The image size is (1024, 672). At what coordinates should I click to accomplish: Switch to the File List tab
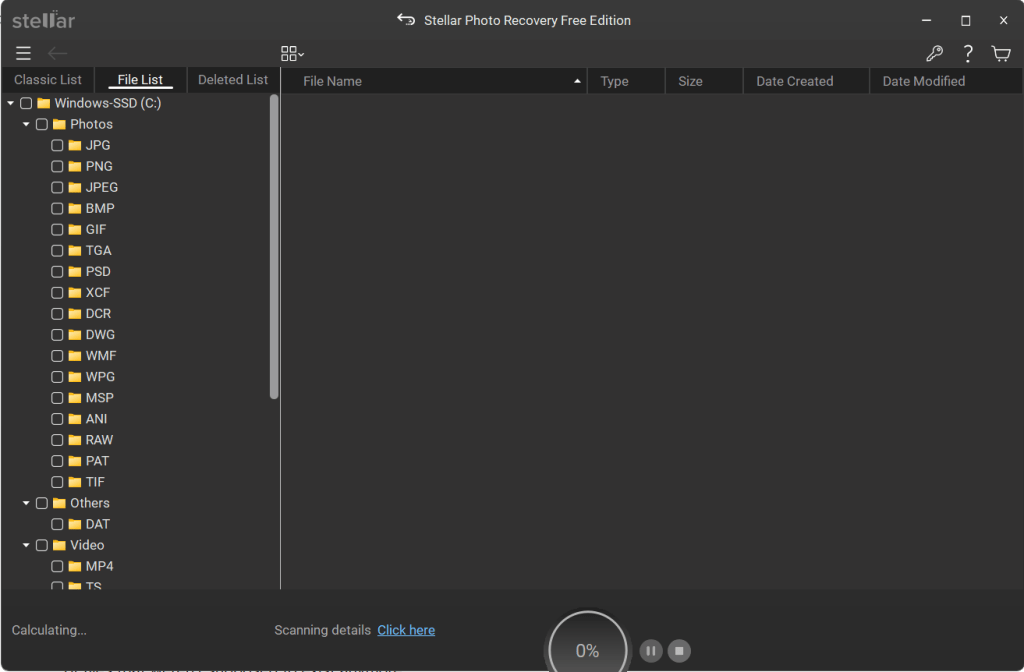pos(140,80)
